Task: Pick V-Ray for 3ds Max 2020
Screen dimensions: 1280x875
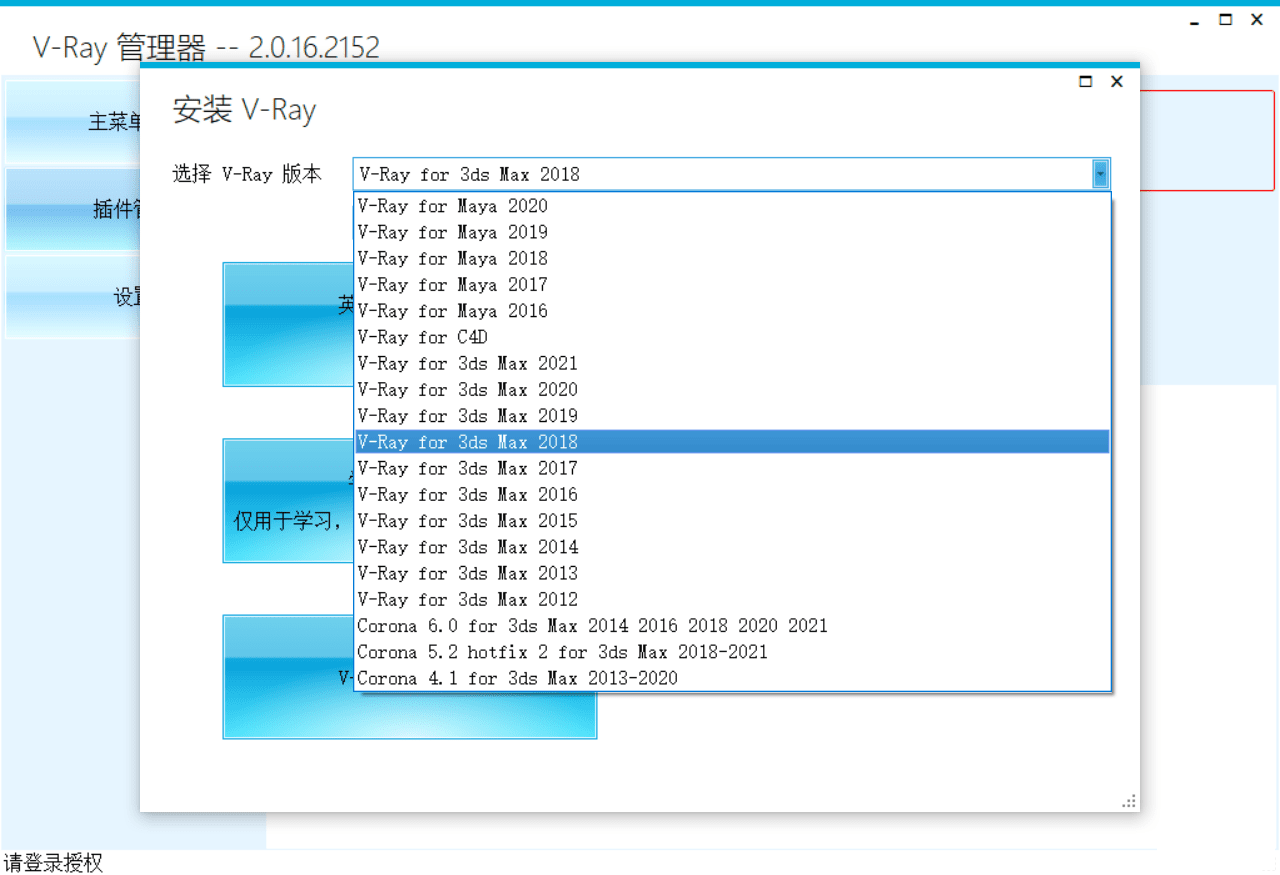Action: (732, 390)
